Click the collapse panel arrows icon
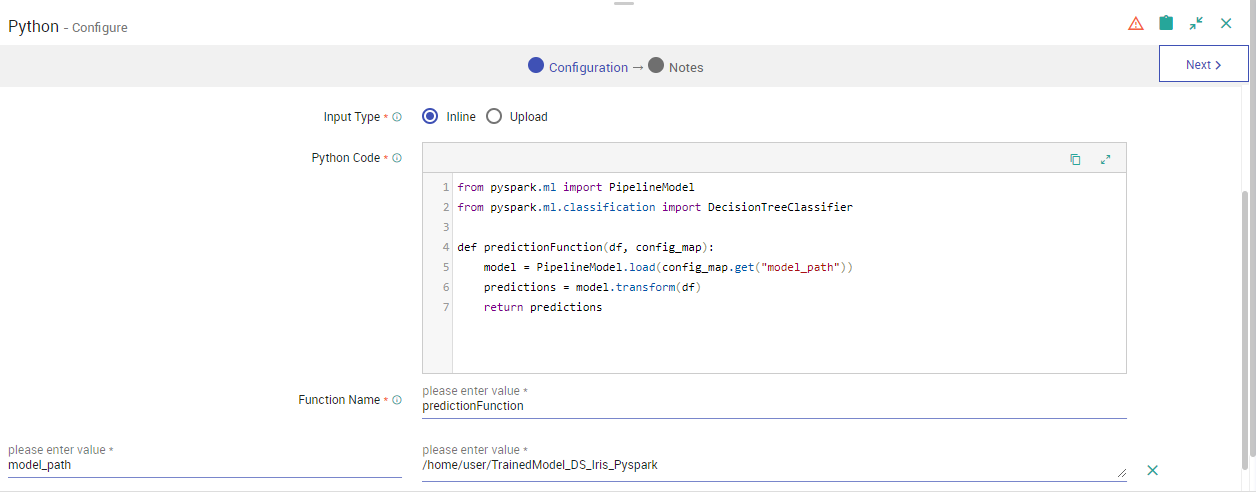1256x492 pixels. pos(1196,23)
